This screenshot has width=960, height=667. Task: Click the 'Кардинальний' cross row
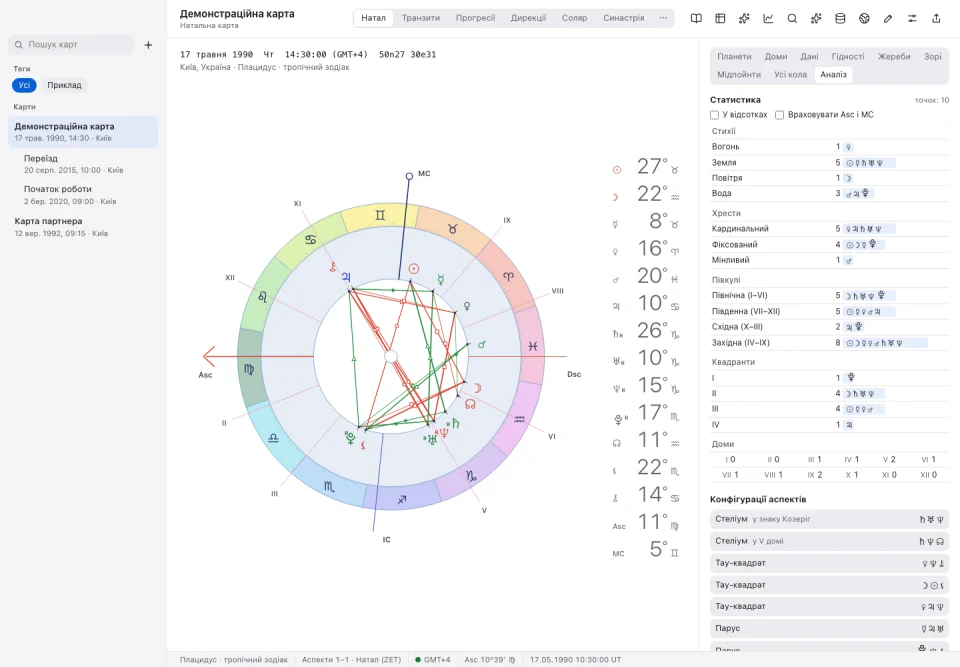(829, 229)
